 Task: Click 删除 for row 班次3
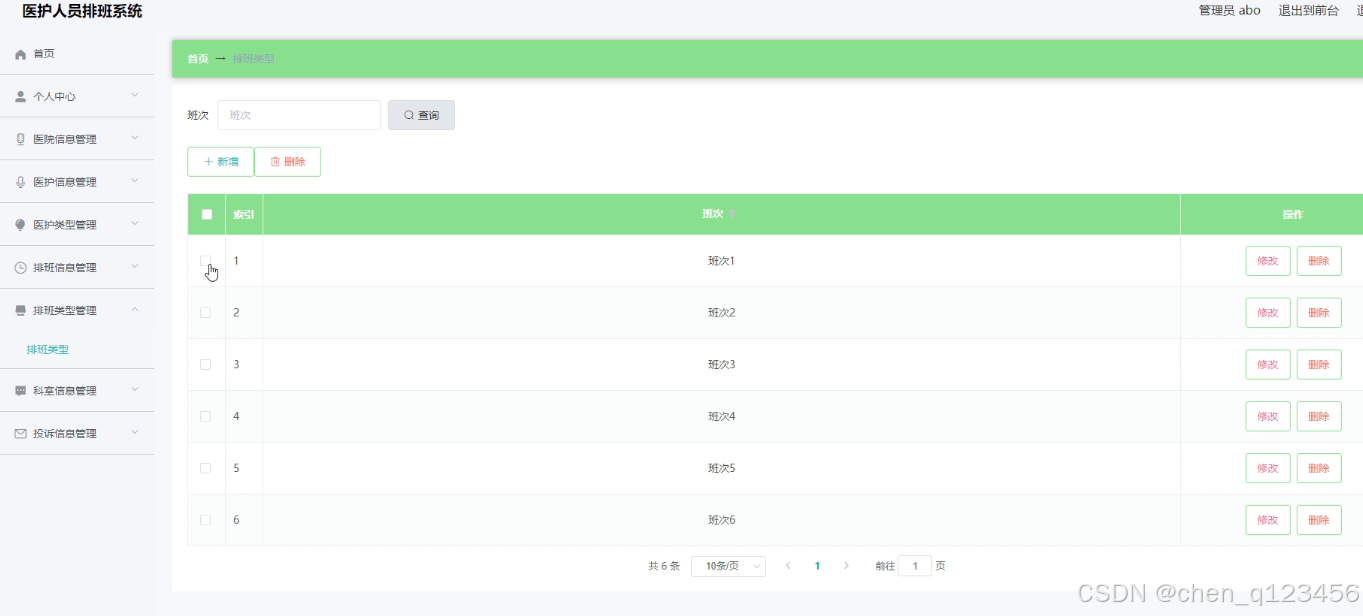pyautogui.click(x=1319, y=365)
